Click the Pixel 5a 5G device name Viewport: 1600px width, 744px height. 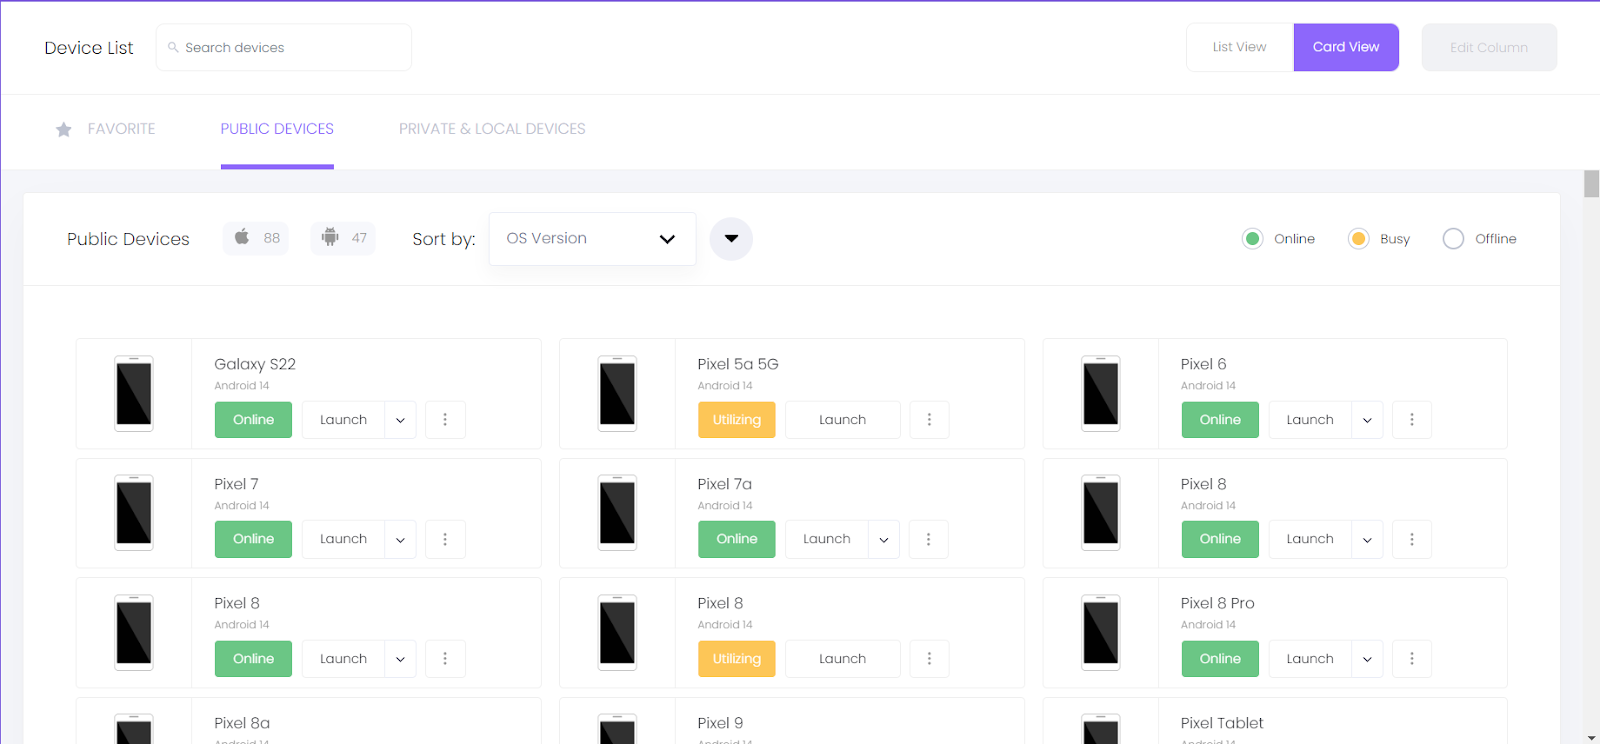(738, 364)
